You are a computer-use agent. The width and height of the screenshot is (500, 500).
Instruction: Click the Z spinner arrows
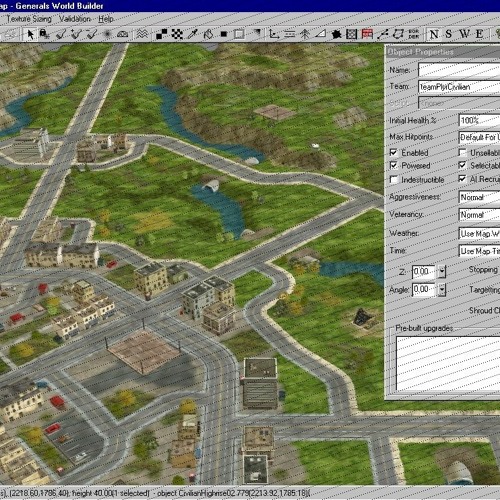coord(442,271)
